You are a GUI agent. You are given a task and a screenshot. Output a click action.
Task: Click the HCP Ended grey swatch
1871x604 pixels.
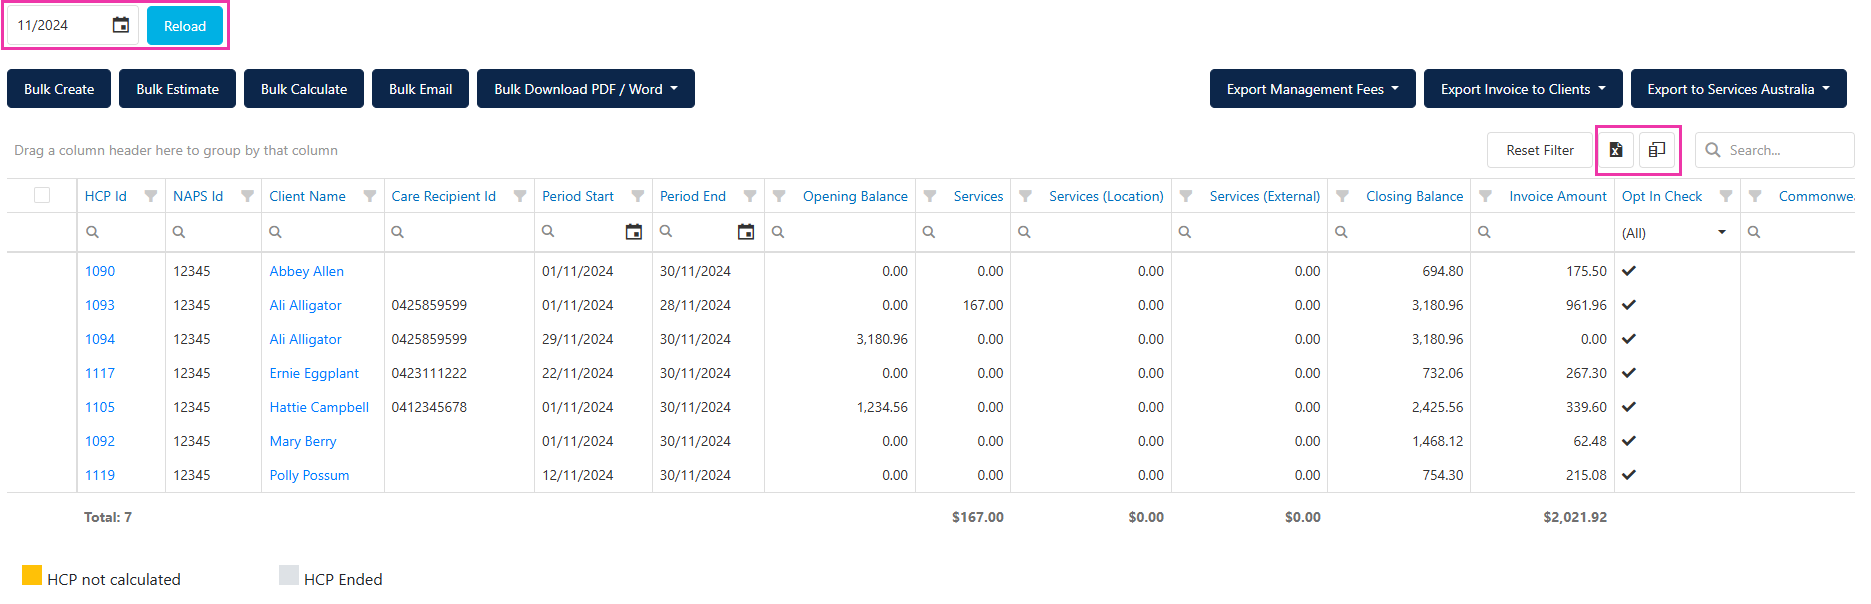point(289,575)
